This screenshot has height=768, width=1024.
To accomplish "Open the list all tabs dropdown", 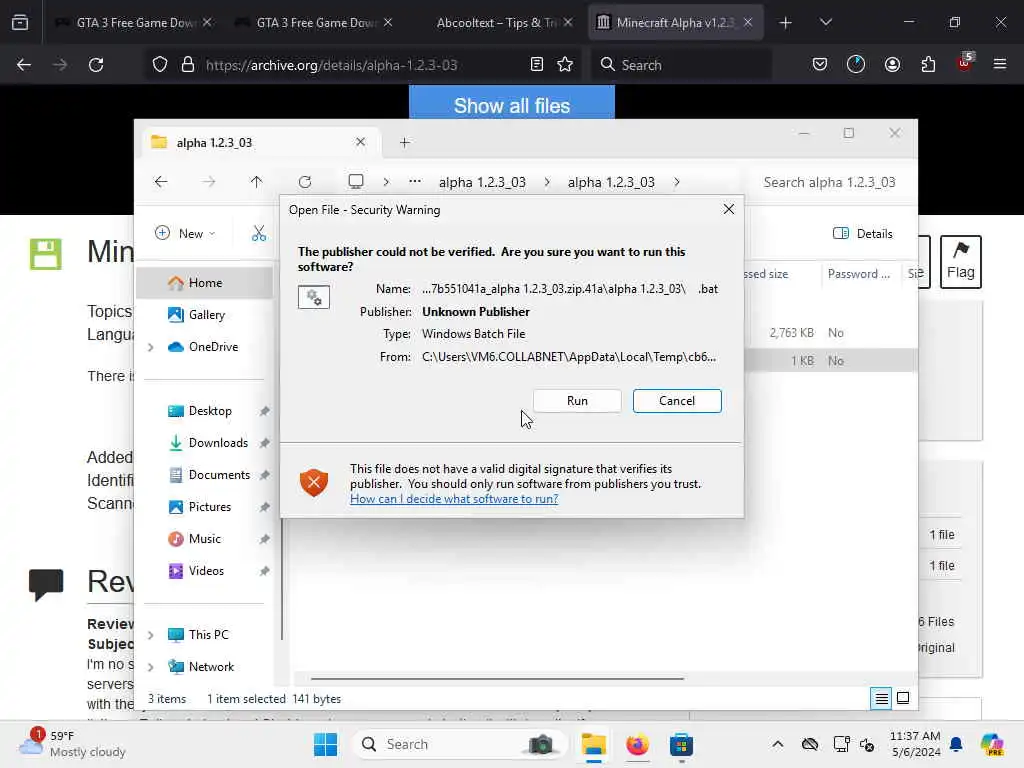I will pos(825,23).
